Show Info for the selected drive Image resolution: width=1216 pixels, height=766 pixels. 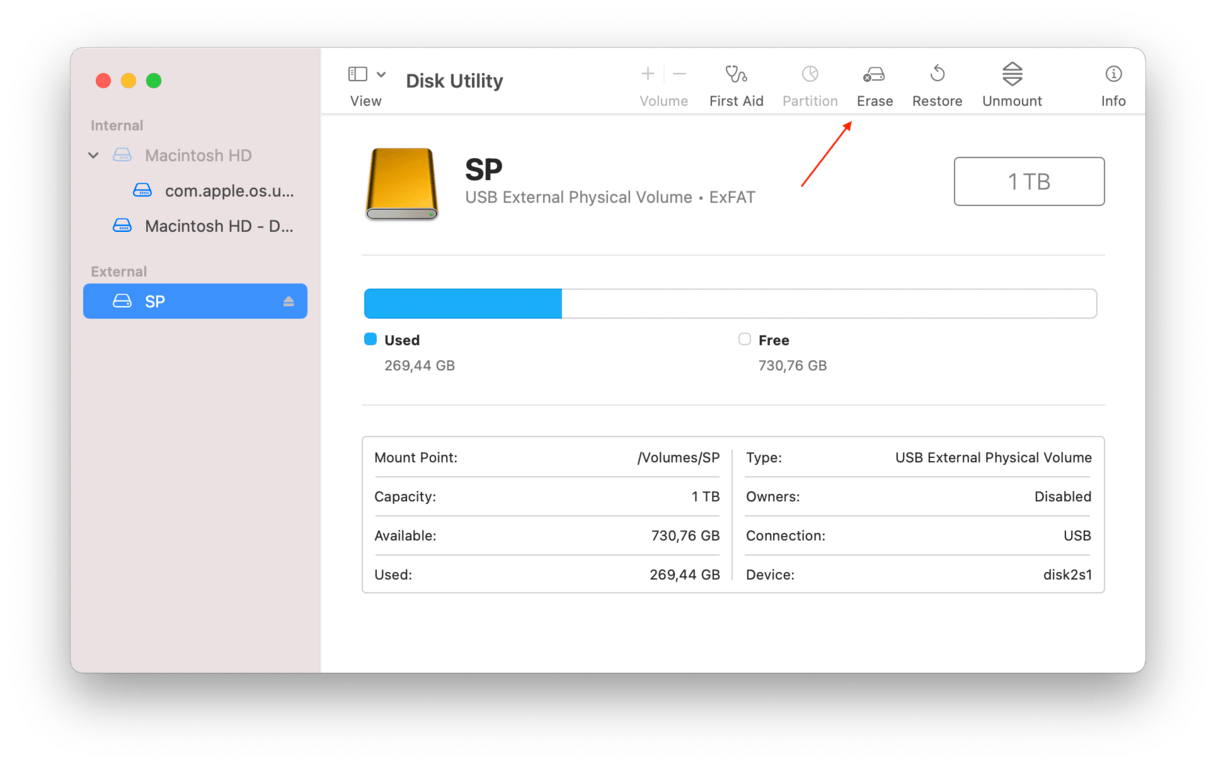(x=1113, y=80)
